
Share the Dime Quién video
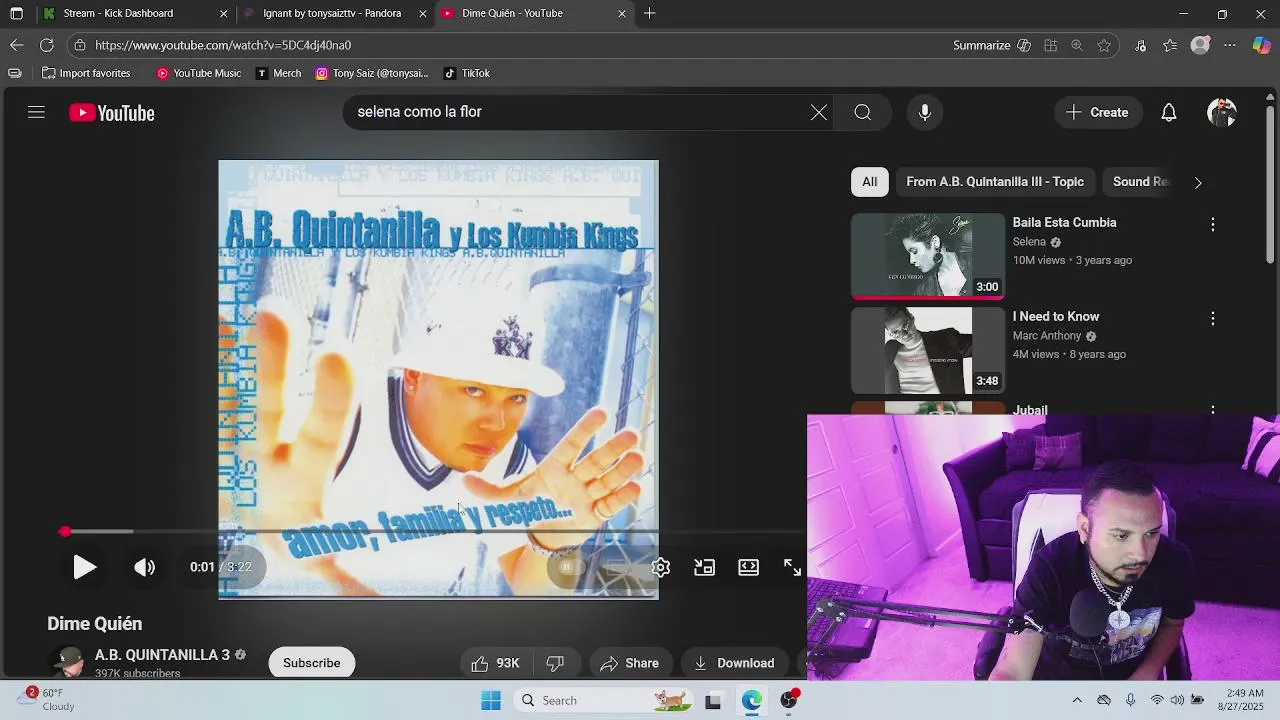(x=629, y=663)
